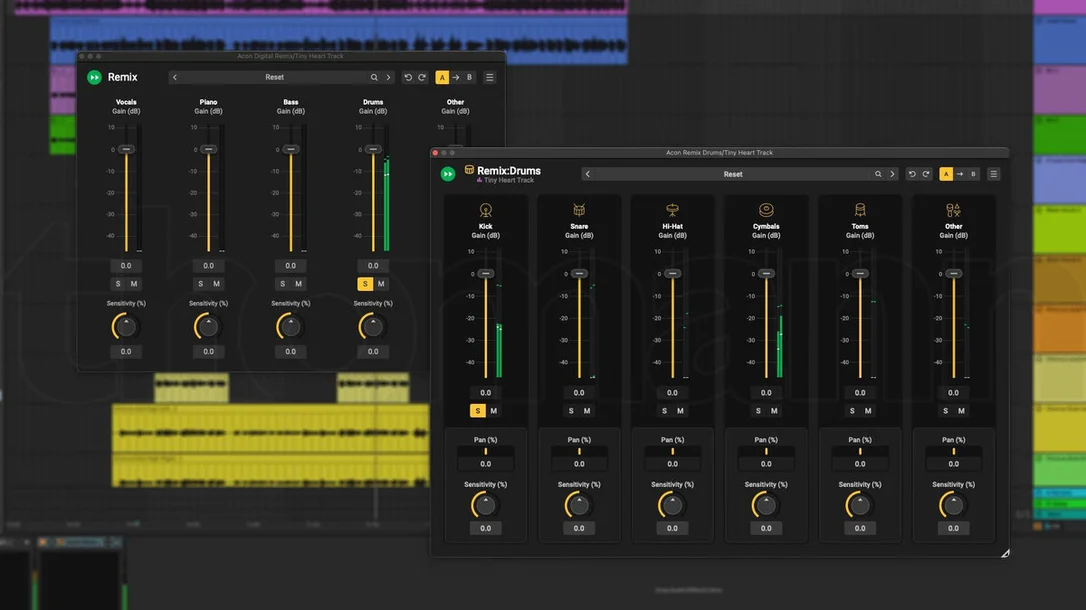
Task: Switch to B setting in Remix:Drums
Action: point(973,174)
